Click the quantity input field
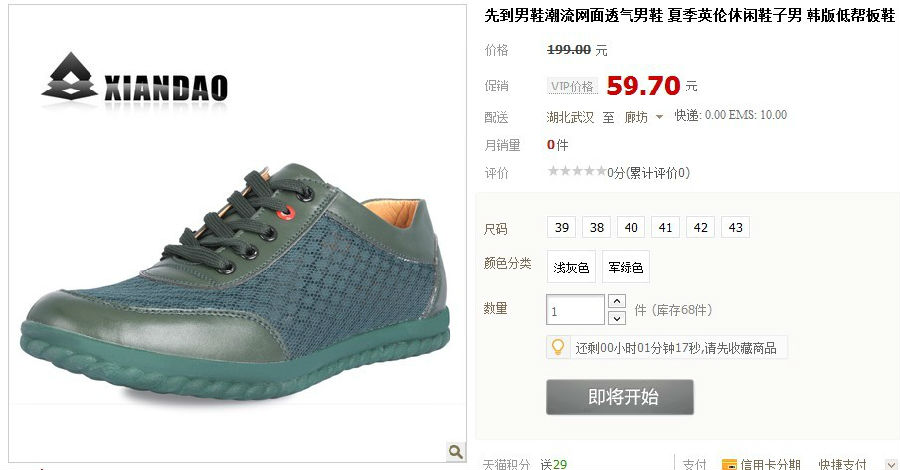The height and width of the screenshot is (470, 900). tap(575, 310)
